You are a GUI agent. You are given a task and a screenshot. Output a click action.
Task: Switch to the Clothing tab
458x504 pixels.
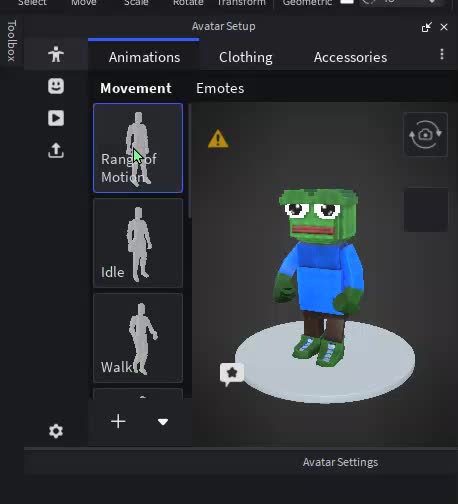point(246,57)
